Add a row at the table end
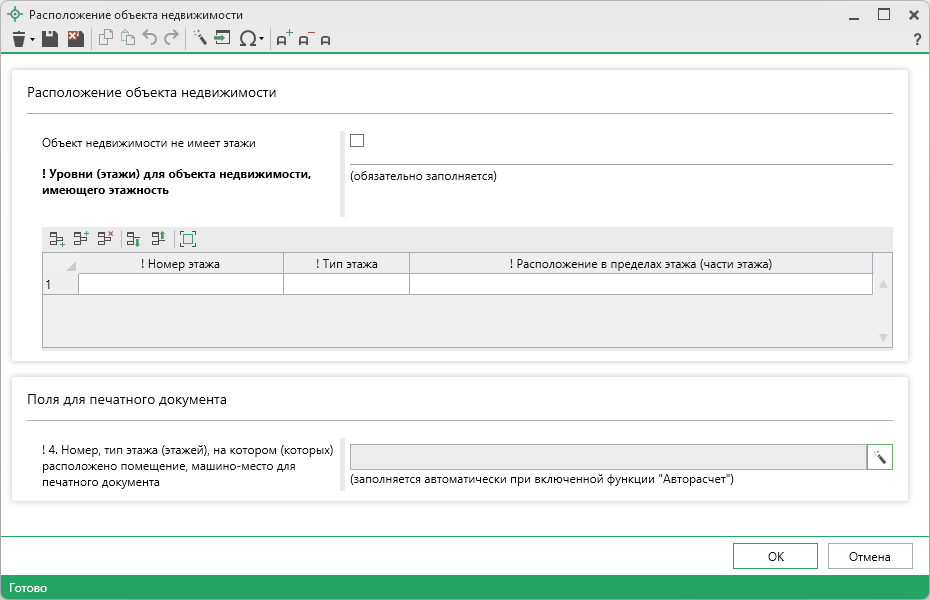The width and height of the screenshot is (930, 600). pyautogui.click(x=57, y=239)
